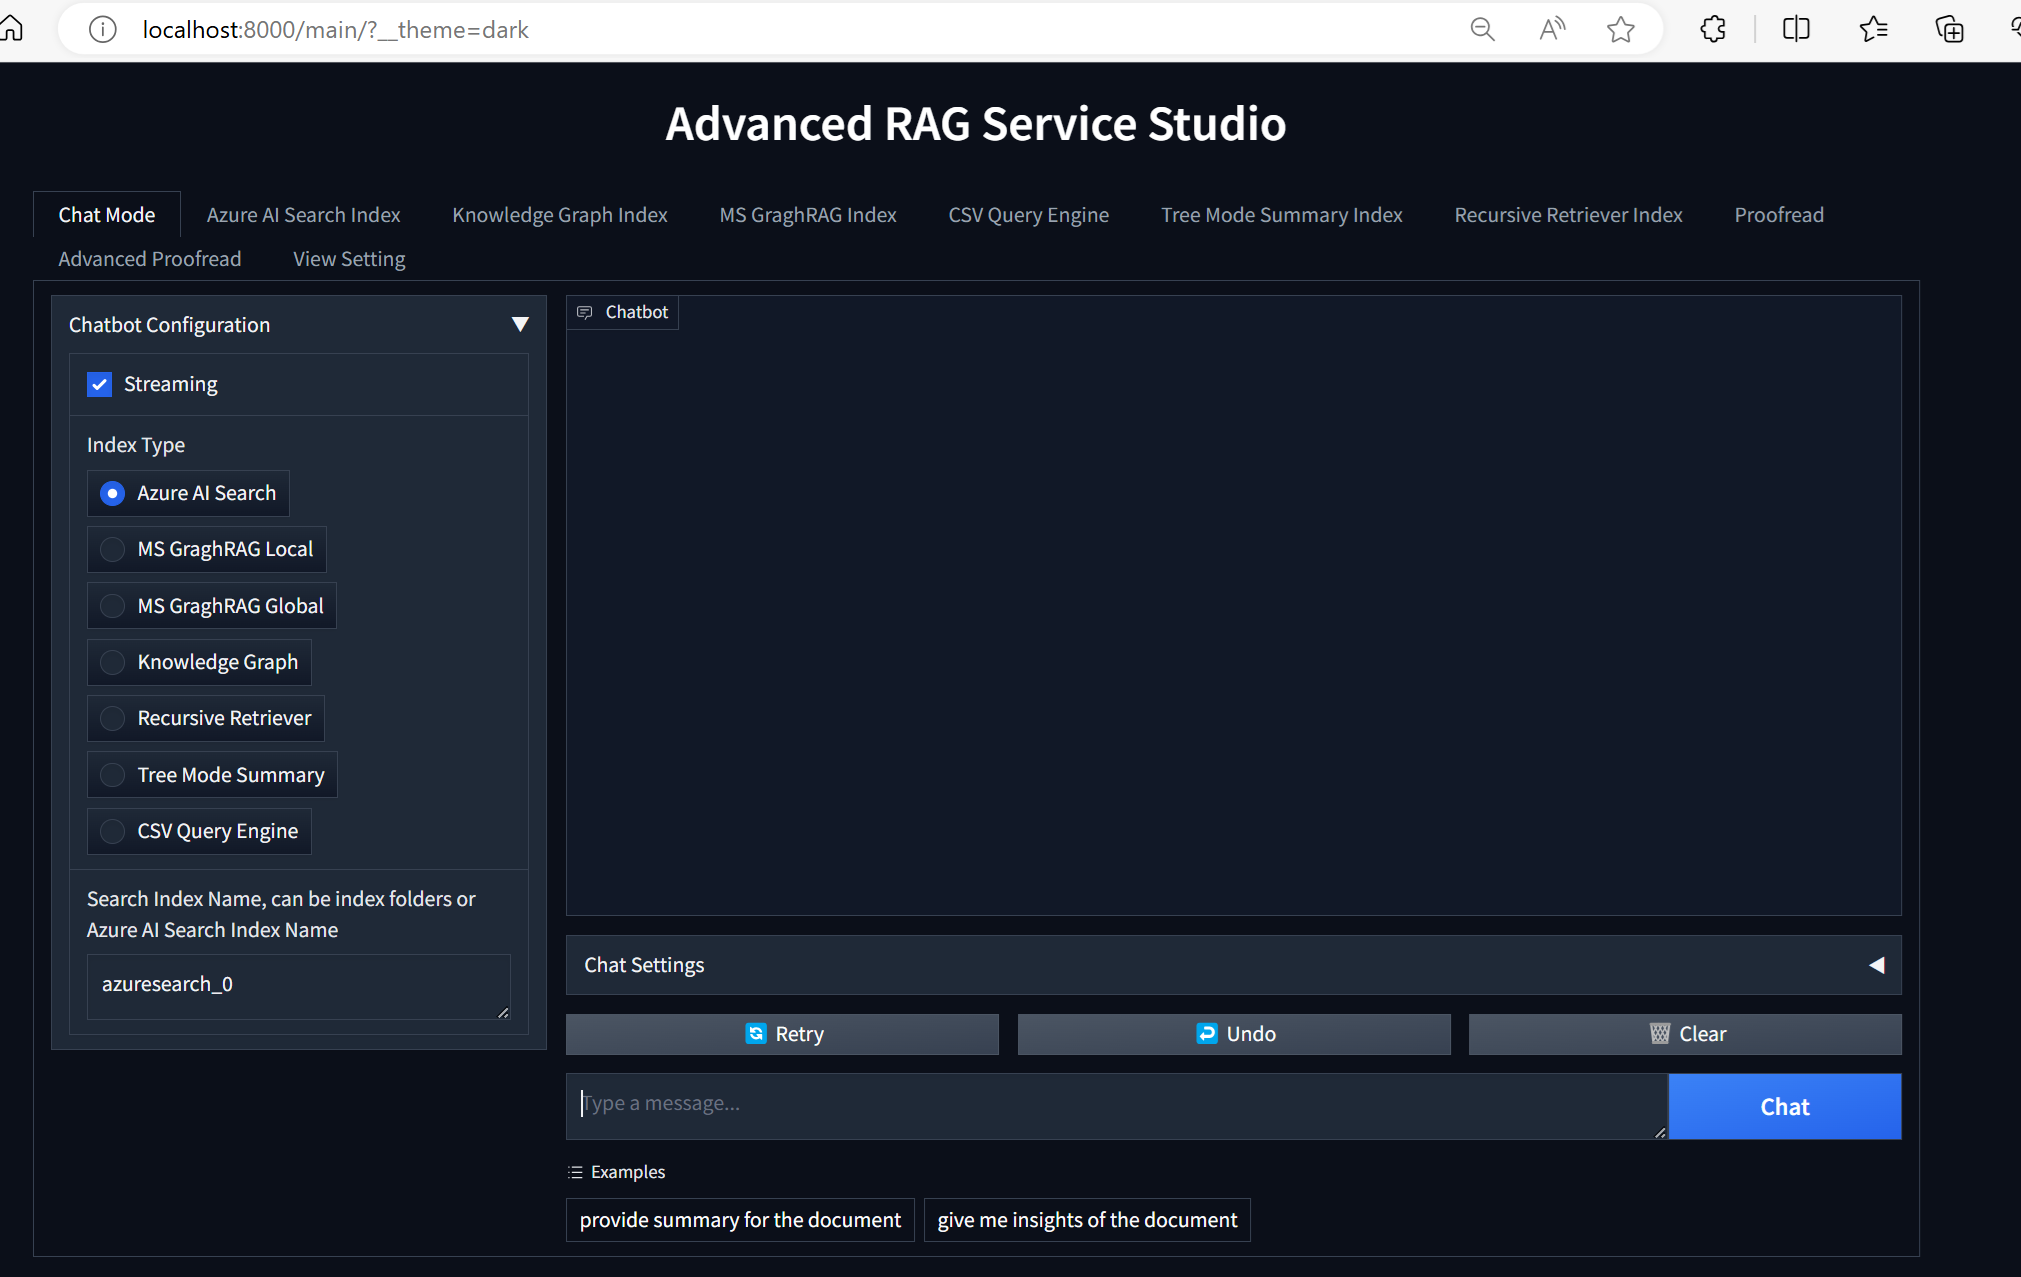The height and width of the screenshot is (1277, 2021).
Task: Click the Examples list icon
Action: (x=576, y=1171)
